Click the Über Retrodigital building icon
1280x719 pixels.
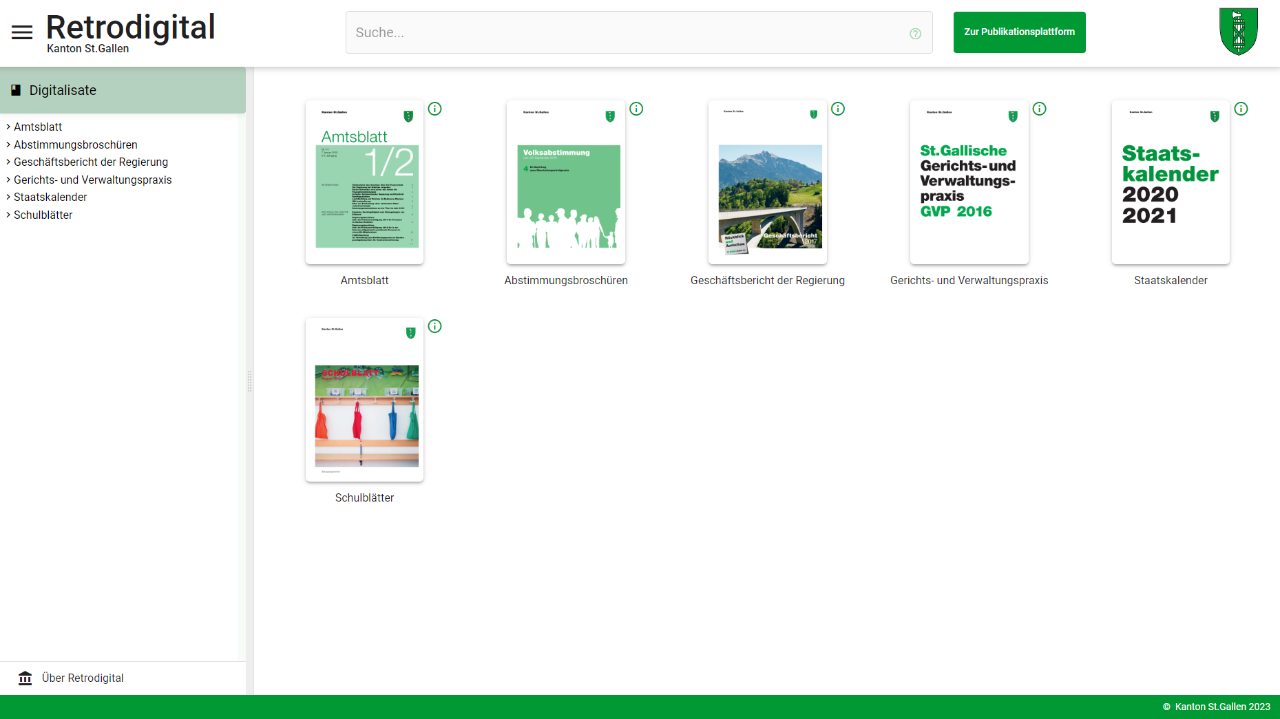point(26,678)
